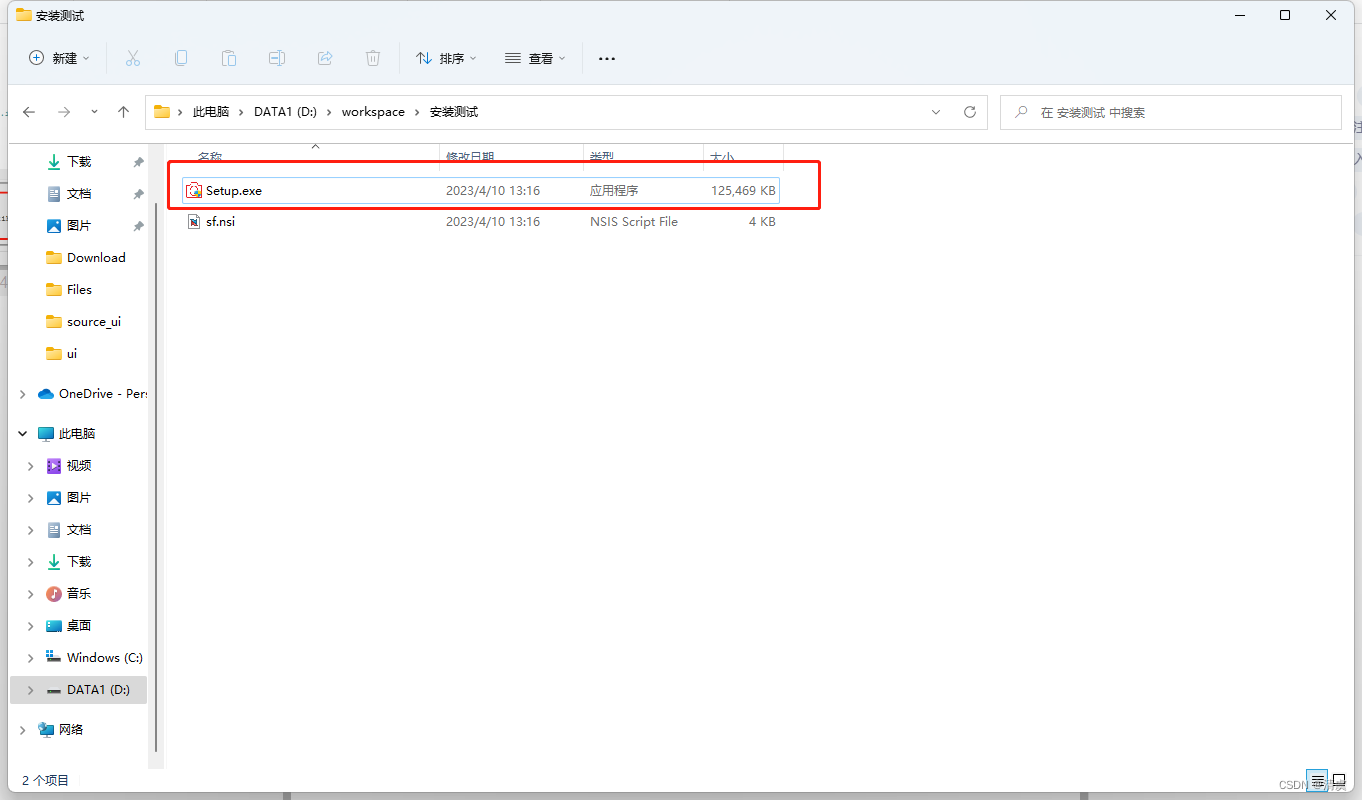Click the 网络 network icon
This screenshot has width=1362, height=800.
pyautogui.click(x=46, y=729)
